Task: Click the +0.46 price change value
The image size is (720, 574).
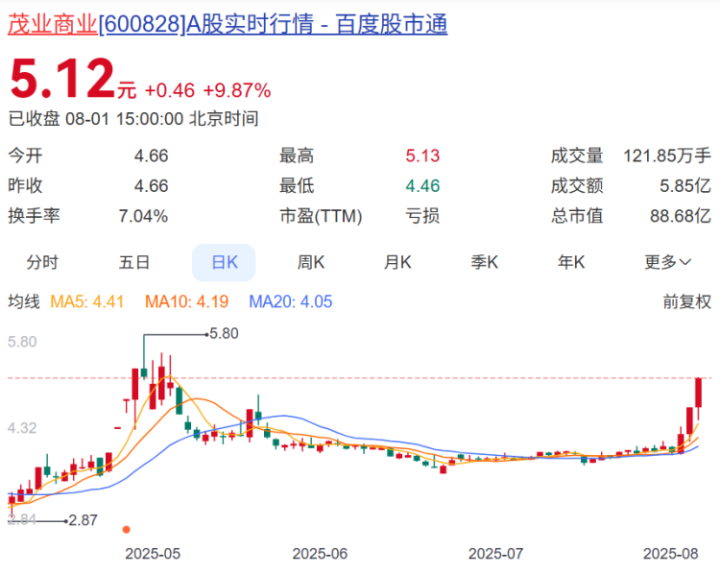Action: coord(170,90)
